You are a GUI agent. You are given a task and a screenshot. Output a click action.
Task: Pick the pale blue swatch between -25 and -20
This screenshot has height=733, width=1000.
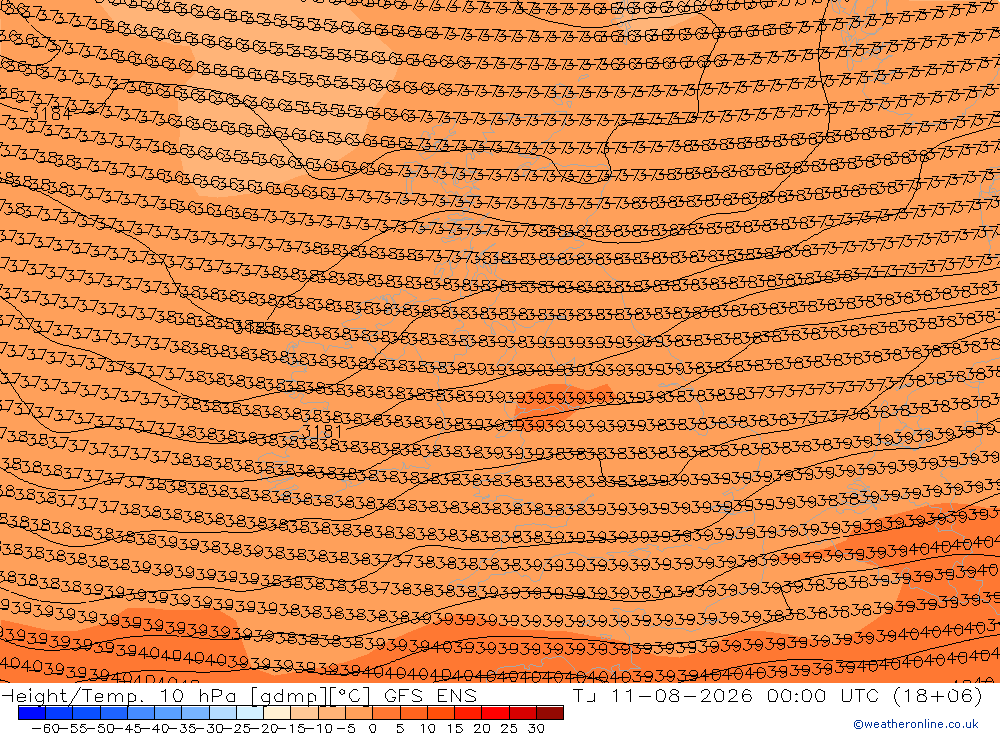click(x=249, y=713)
